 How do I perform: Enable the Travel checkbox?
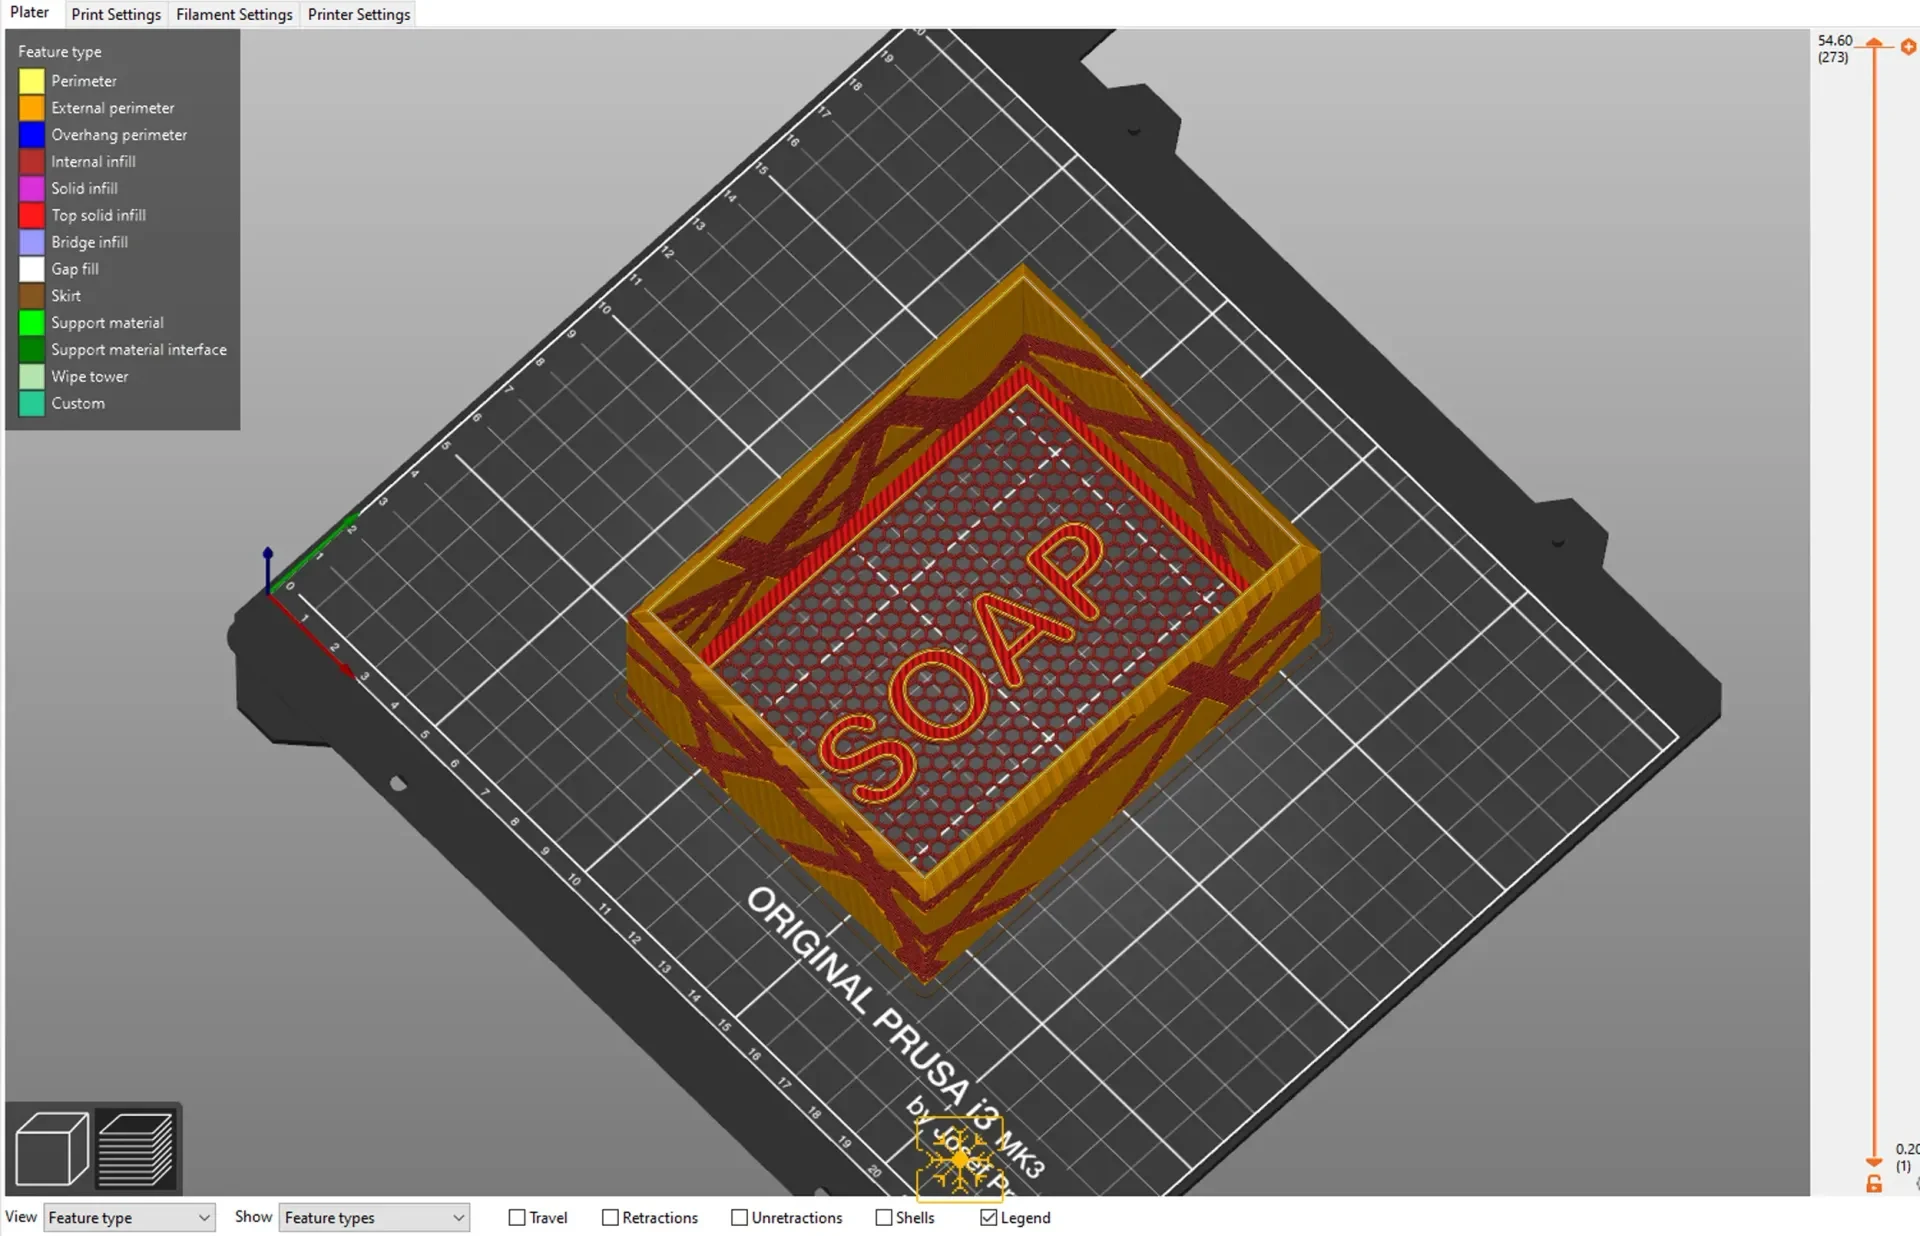pos(517,1217)
